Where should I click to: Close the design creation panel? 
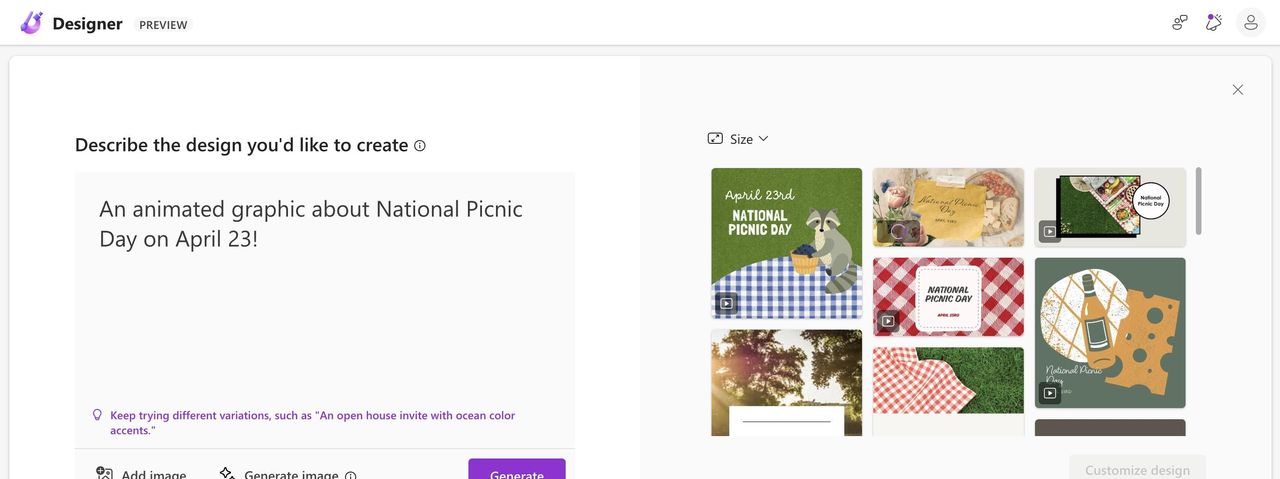[x=1238, y=90]
